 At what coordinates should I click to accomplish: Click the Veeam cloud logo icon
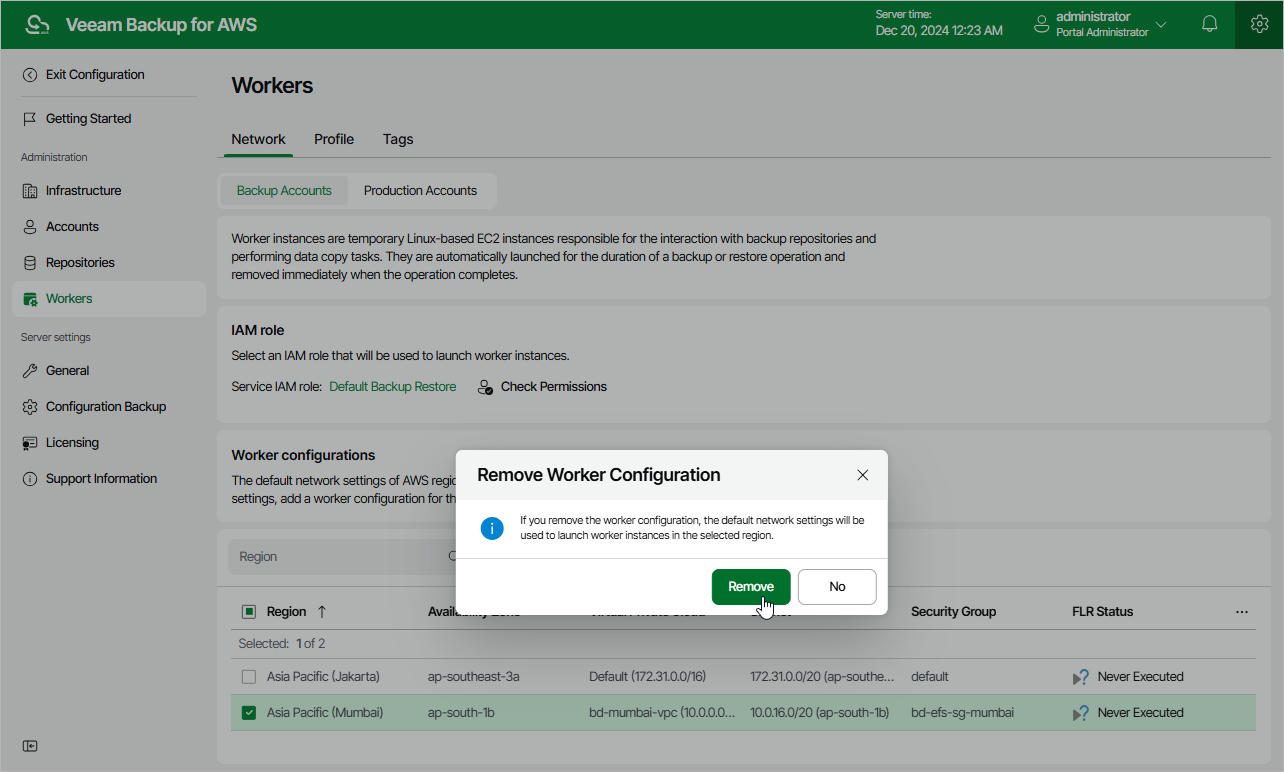tap(36, 25)
